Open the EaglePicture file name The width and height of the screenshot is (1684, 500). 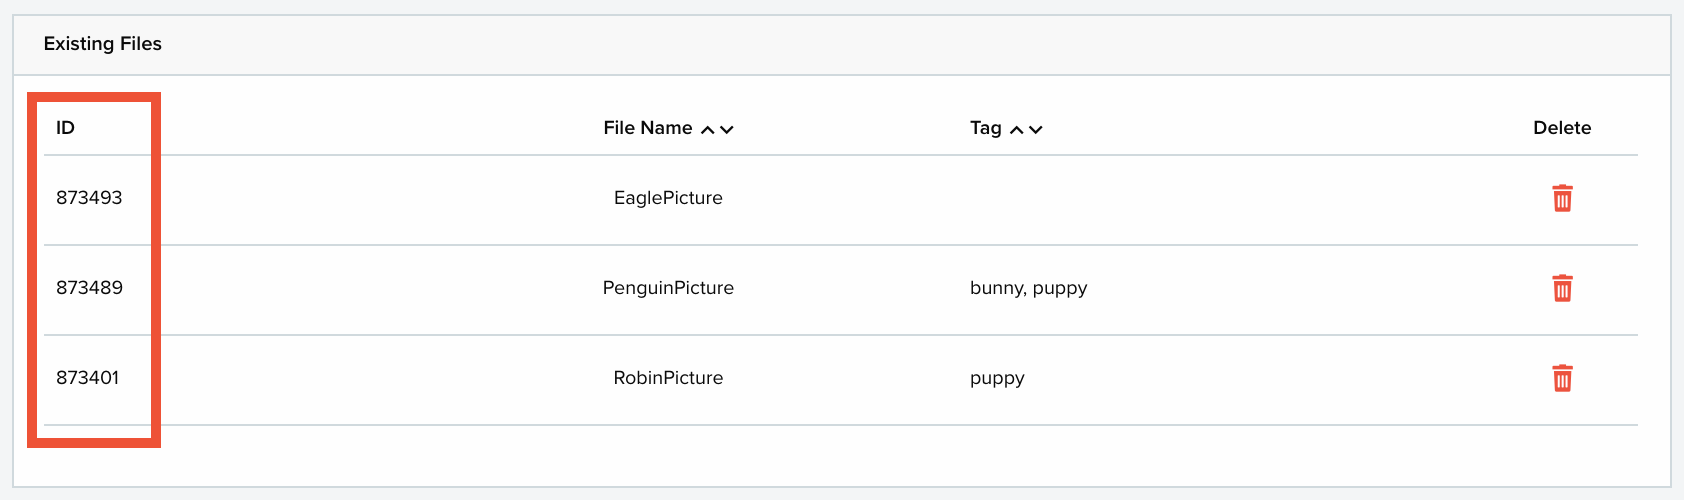click(668, 198)
